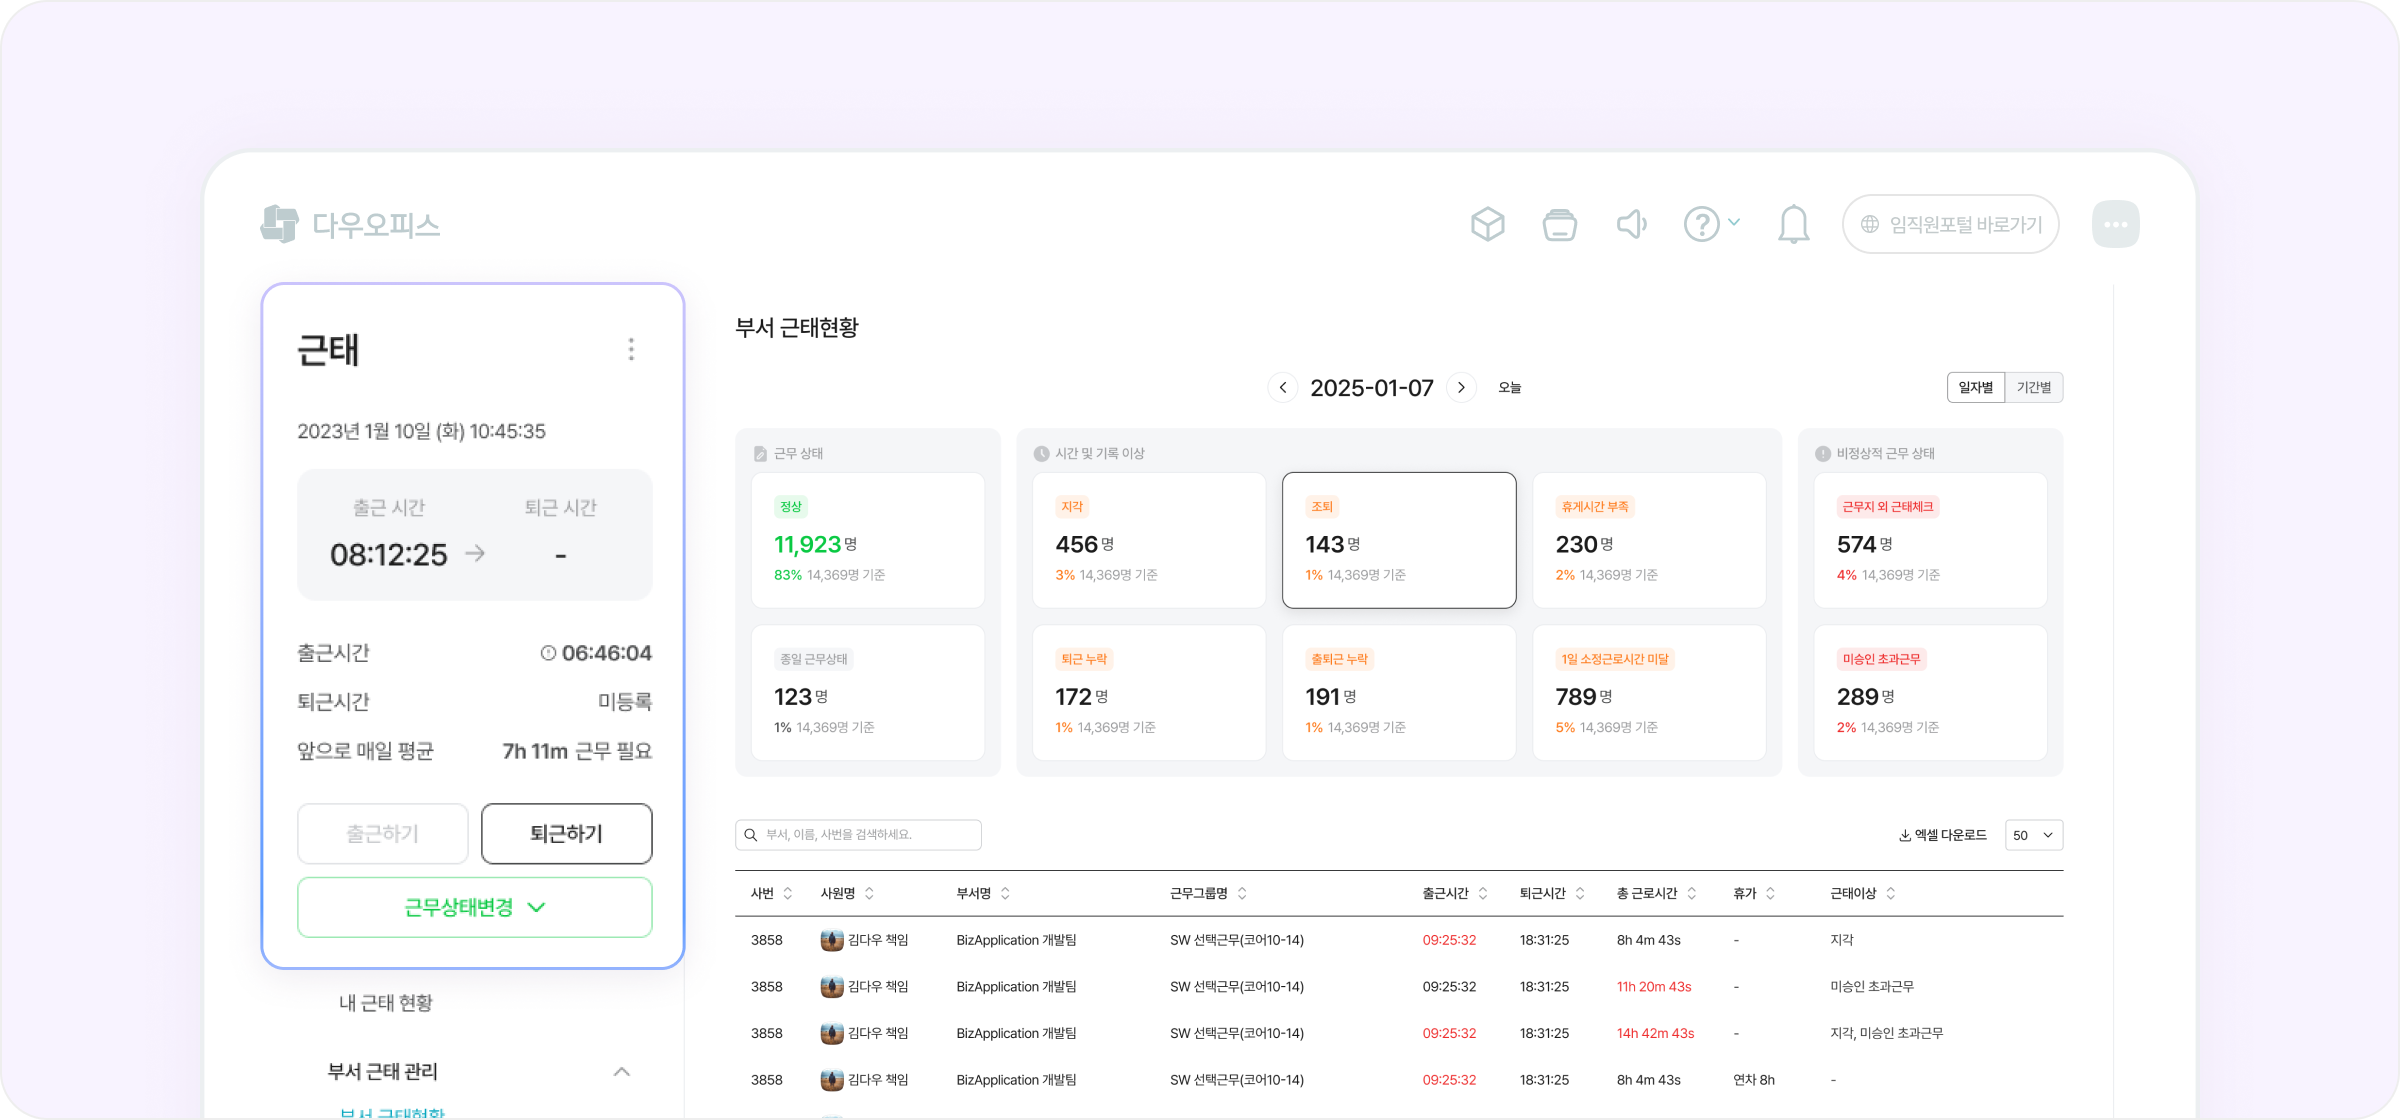2400x1120 pixels.
Task: Click 엑셀 다운로드 link
Action: pos(1942,835)
